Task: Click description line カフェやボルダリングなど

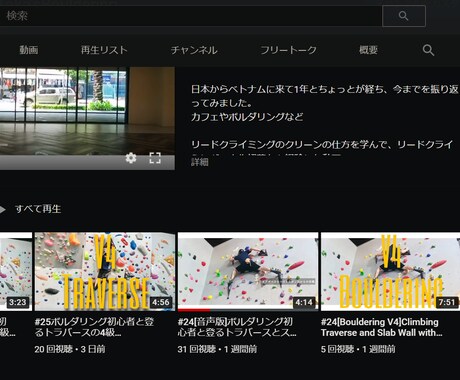Action: tap(247, 117)
